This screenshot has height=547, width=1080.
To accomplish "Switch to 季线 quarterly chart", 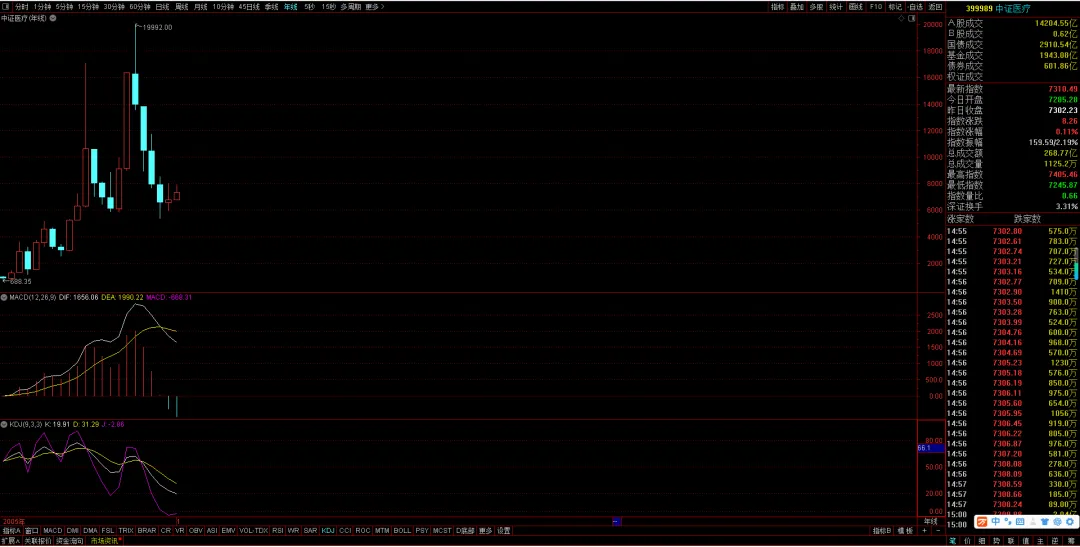I will (x=271, y=6).
